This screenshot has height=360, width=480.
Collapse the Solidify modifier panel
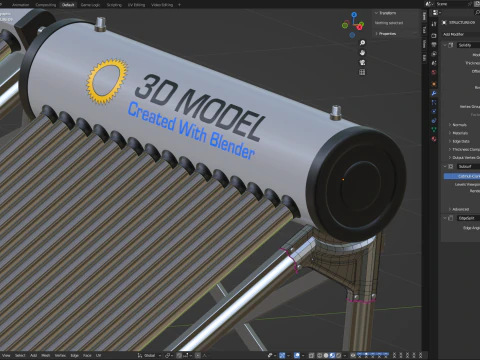pos(445,45)
